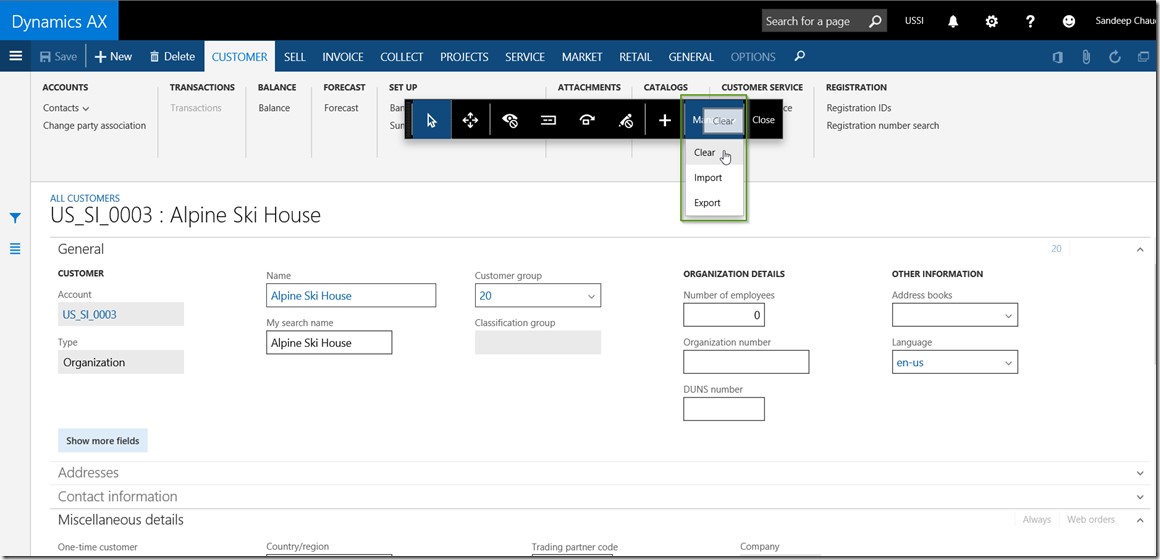Collapse Miscellaneous details section
Viewport: 1160px width, 560px height.
[1140, 520]
